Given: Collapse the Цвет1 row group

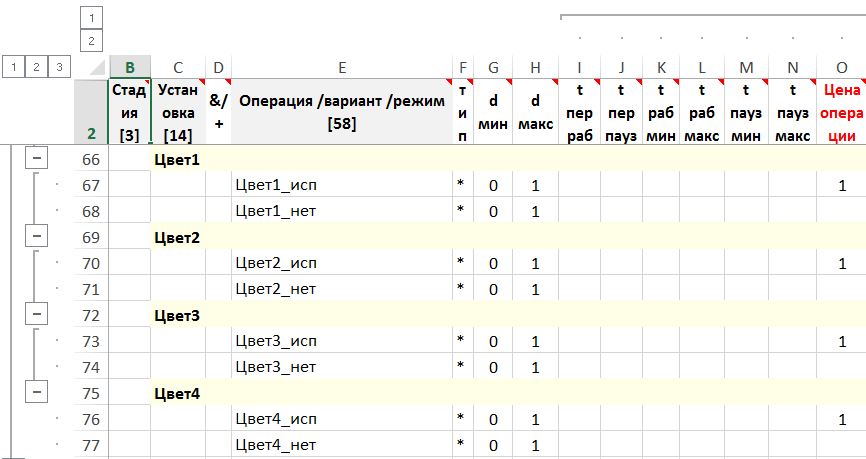Looking at the screenshot, I should coord(37,158).
